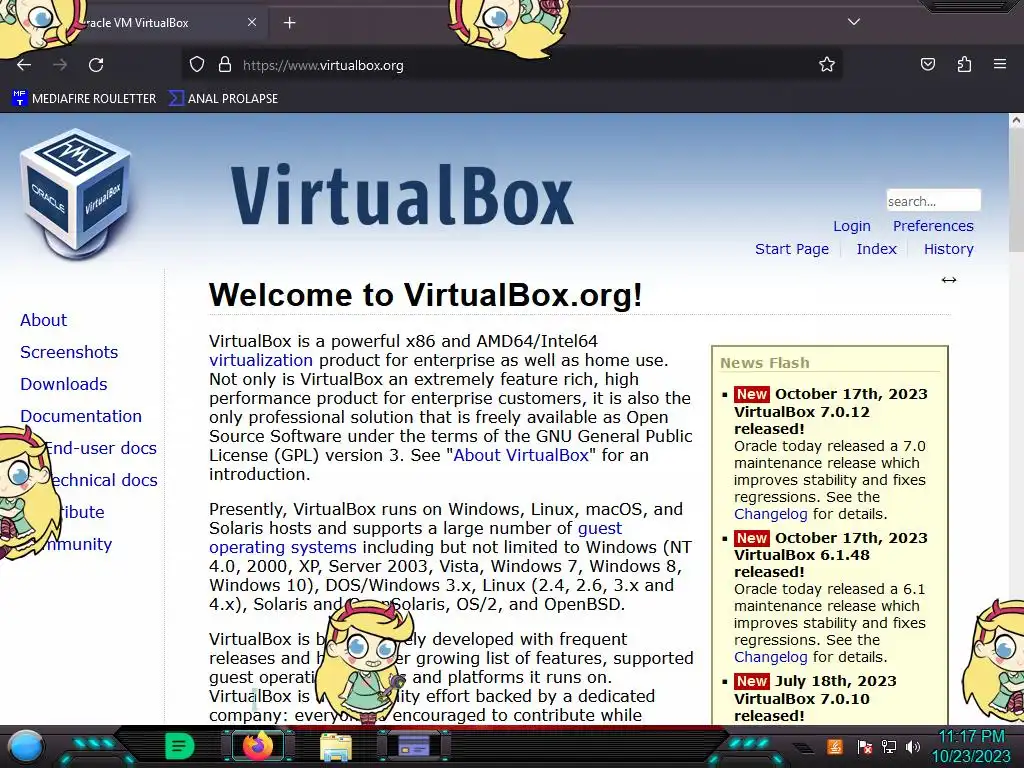The width and height of the screenshot is (1024, 768).
Task: Focus the URL address bar
Action: tap(511, 65)
